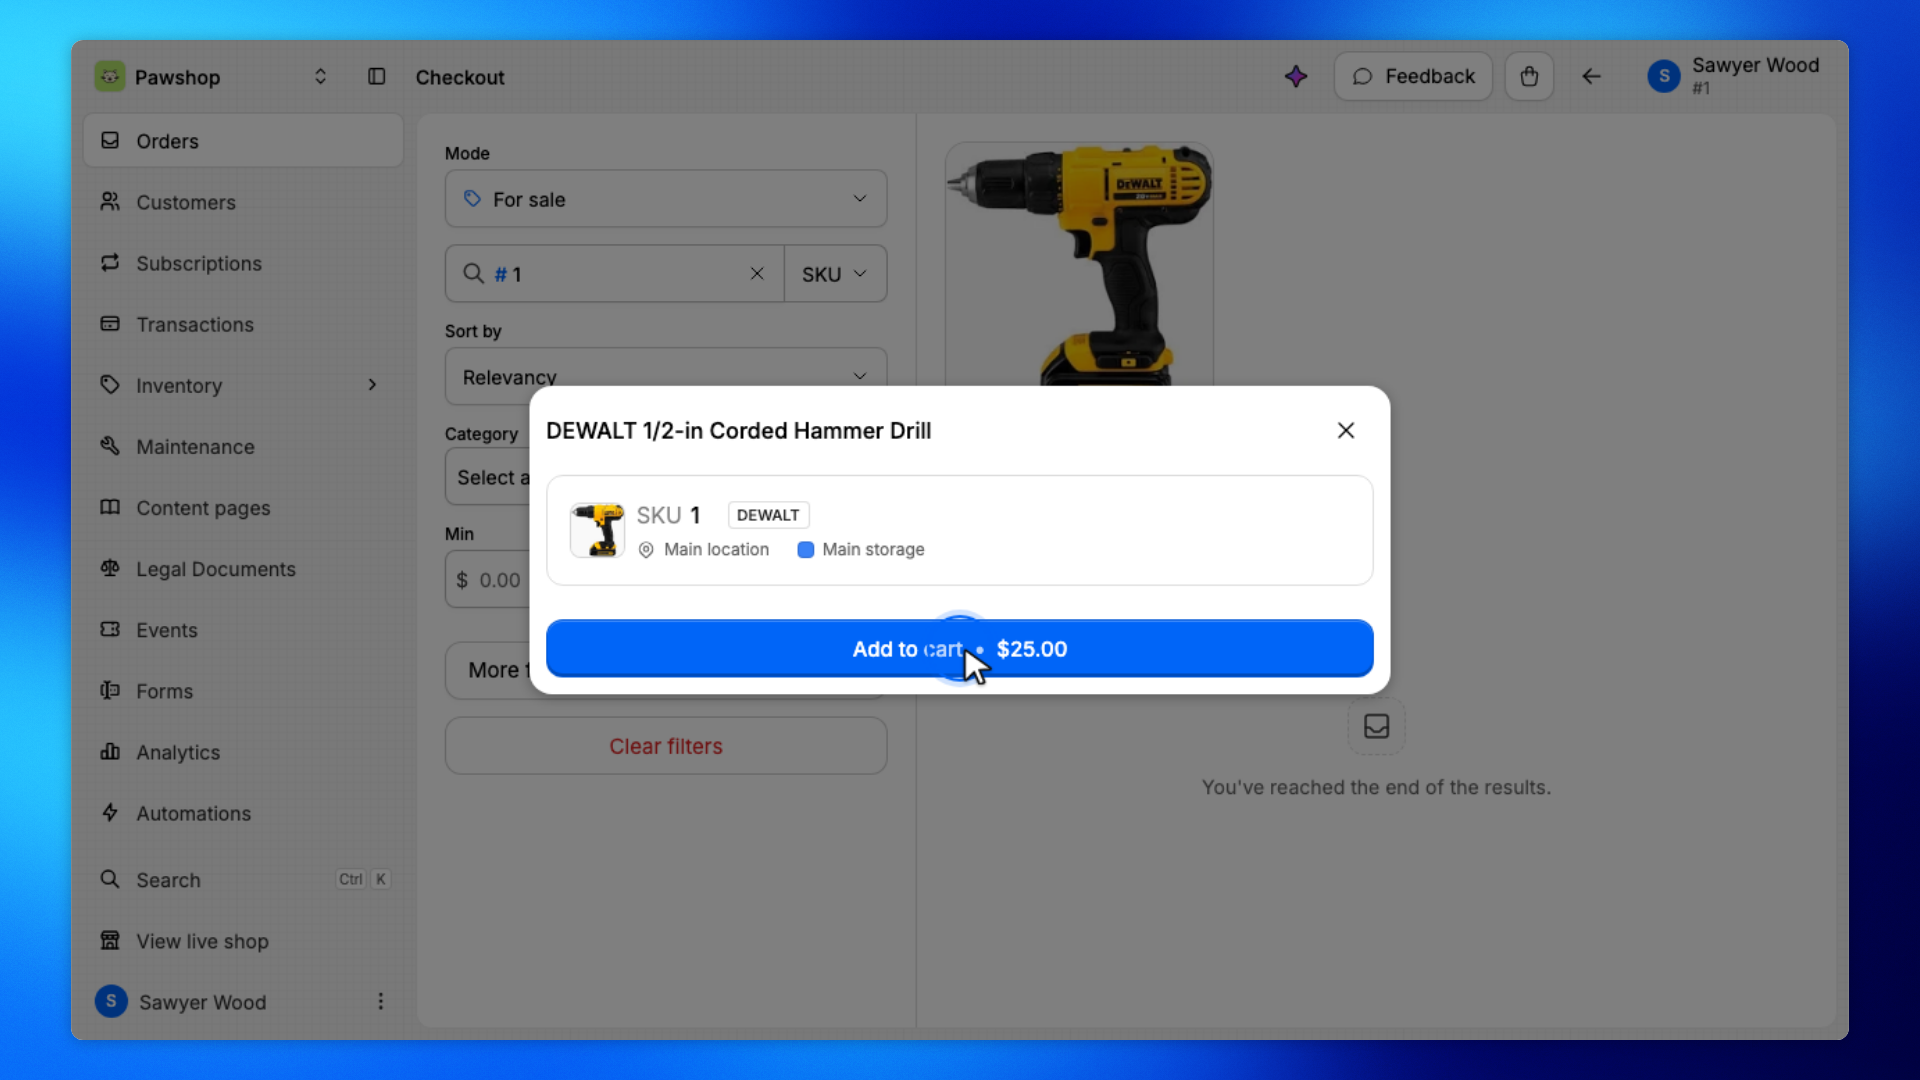Click the drill thumbnail in SKU row

pyautogui.click(x=597, y=530)
